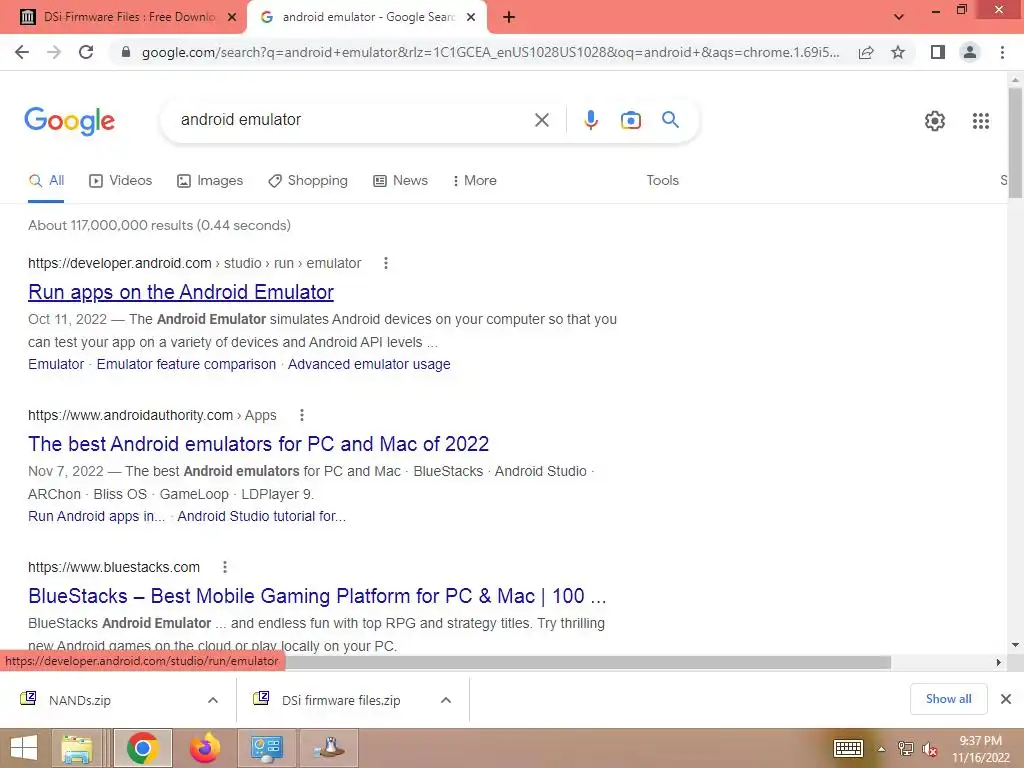
Task: Open the Chrome side panel
Action: click(x=938, y=52)
